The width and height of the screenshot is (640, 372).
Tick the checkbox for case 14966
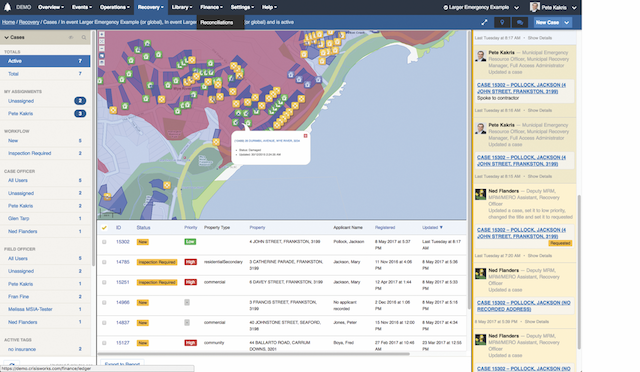click(104, 303)
